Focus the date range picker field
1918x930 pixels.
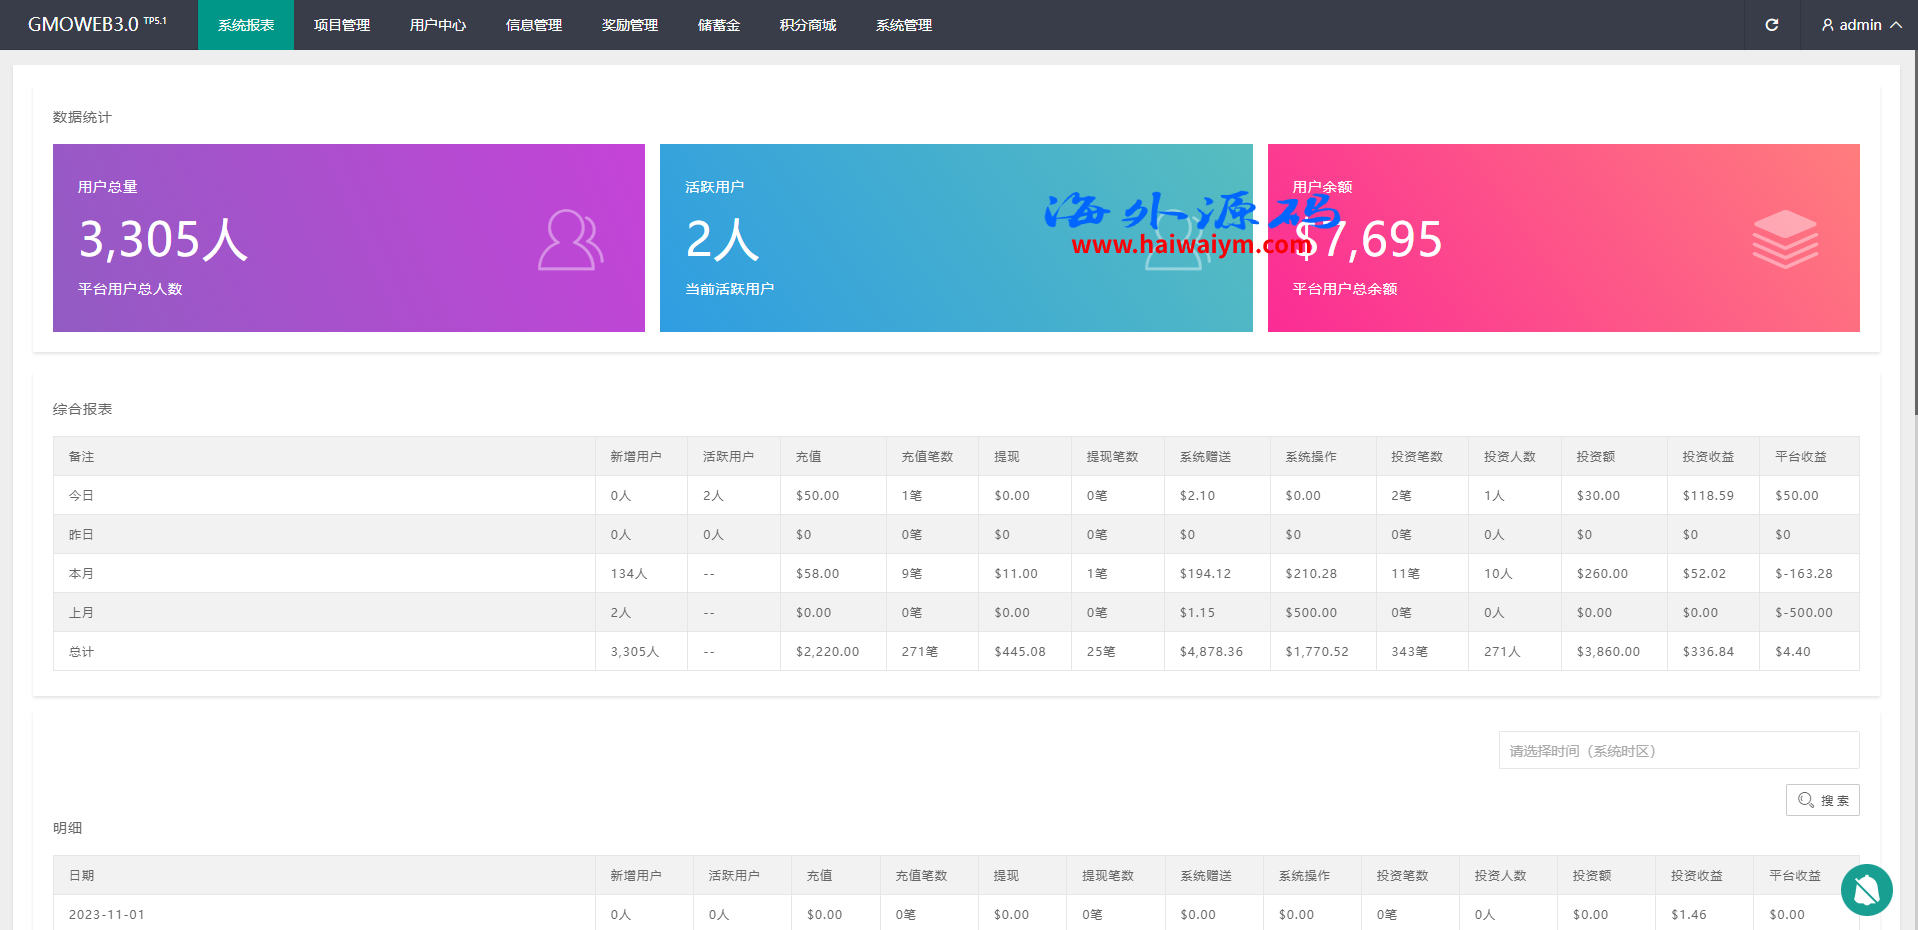pyautogui.click(x=1678, y=750)
